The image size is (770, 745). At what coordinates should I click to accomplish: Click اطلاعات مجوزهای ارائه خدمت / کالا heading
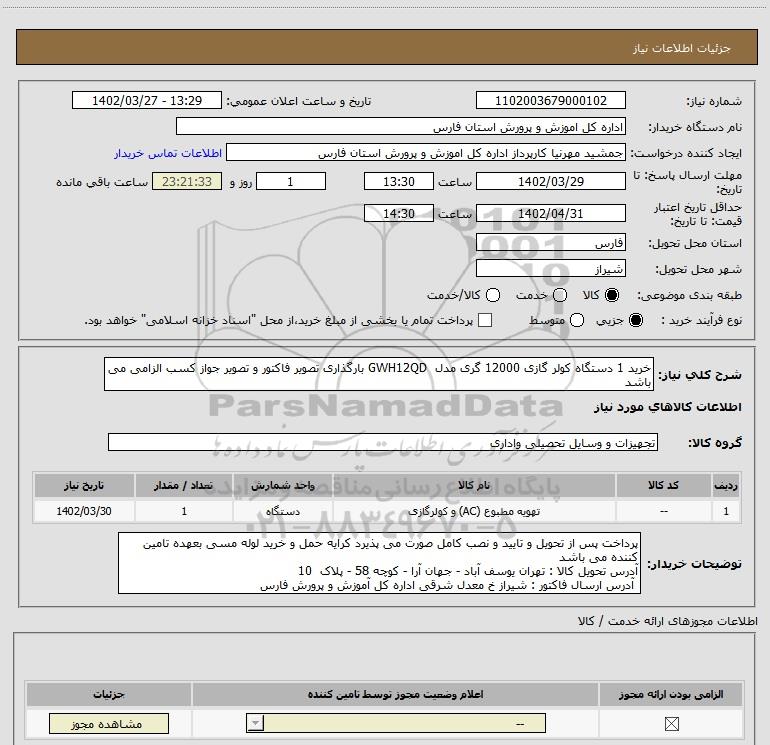(667, 621)
